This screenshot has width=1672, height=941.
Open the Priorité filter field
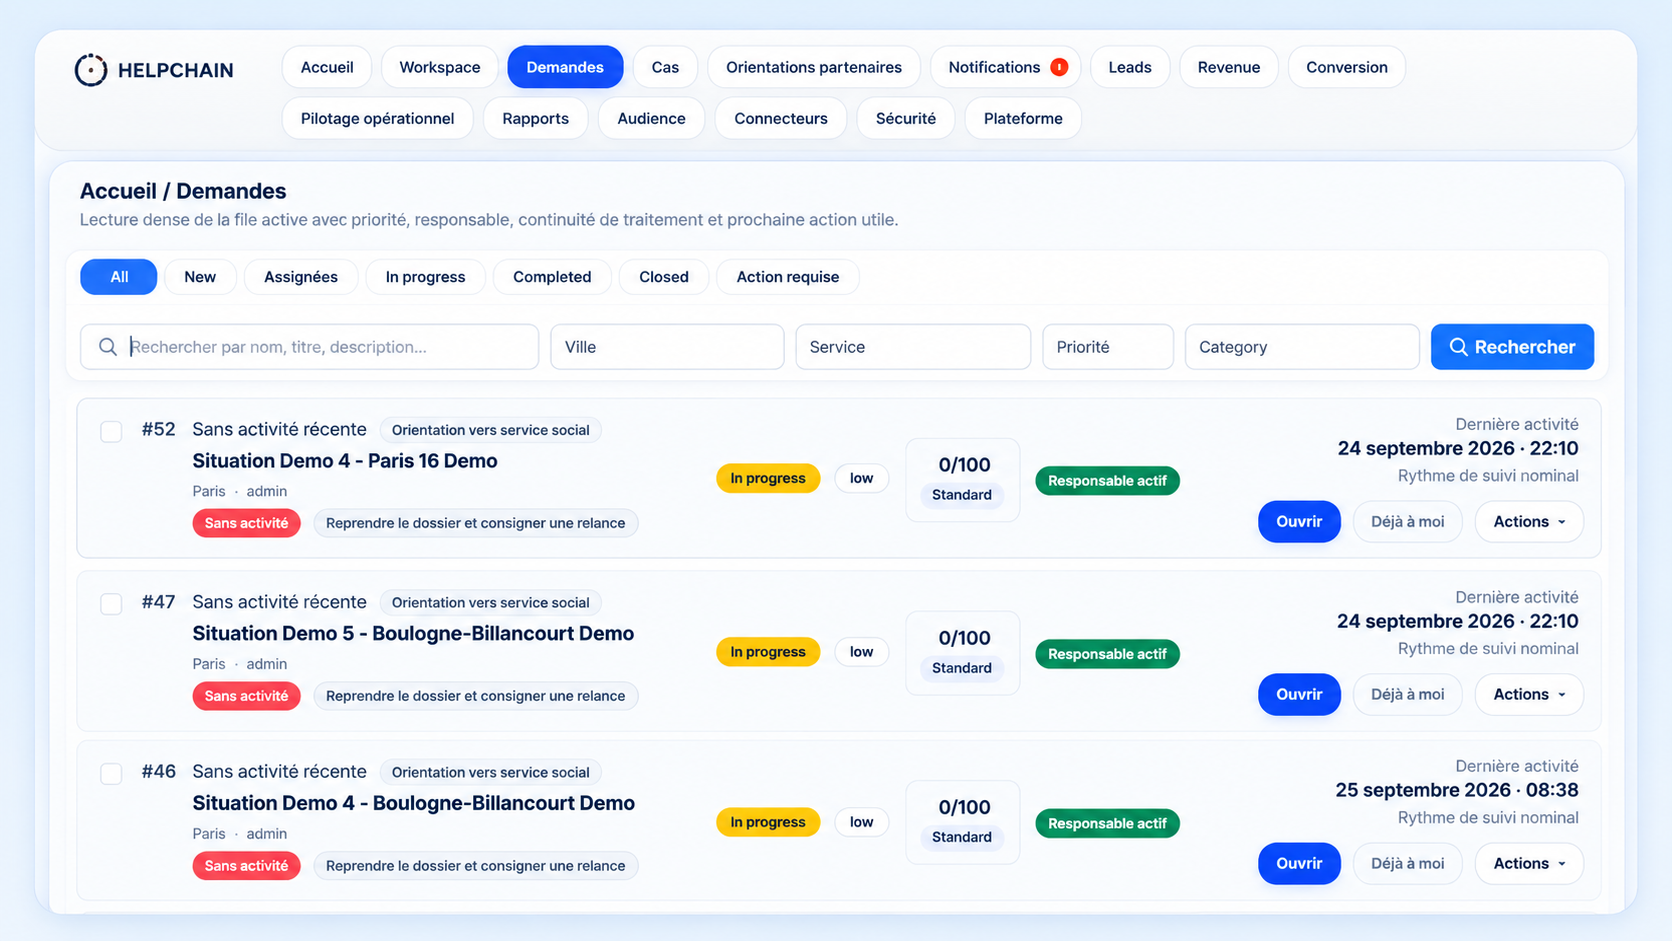1108,347
